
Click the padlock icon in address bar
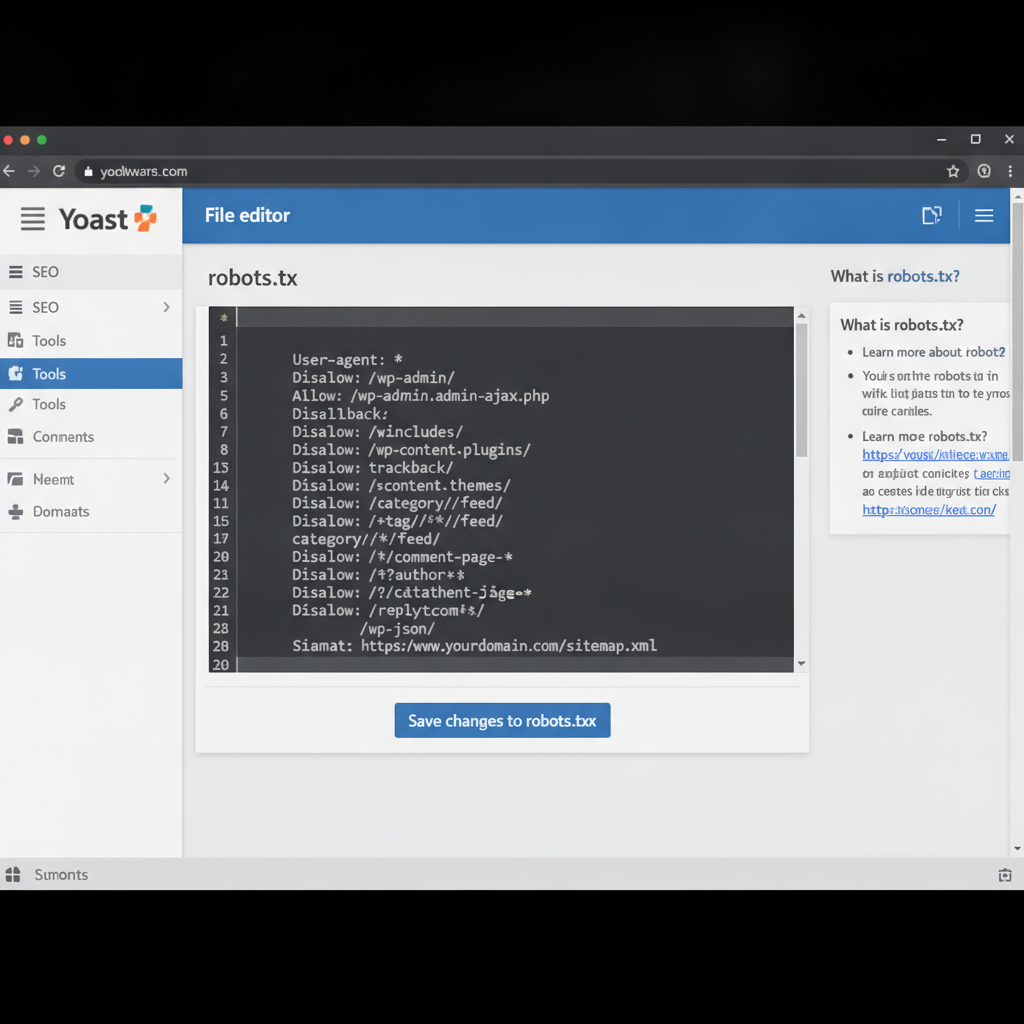(88, 171)
